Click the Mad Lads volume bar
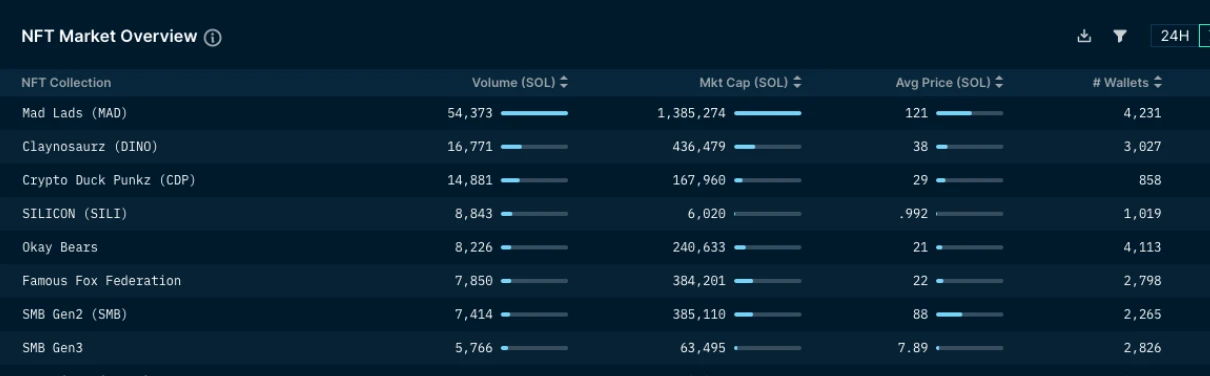 point(534,113)
